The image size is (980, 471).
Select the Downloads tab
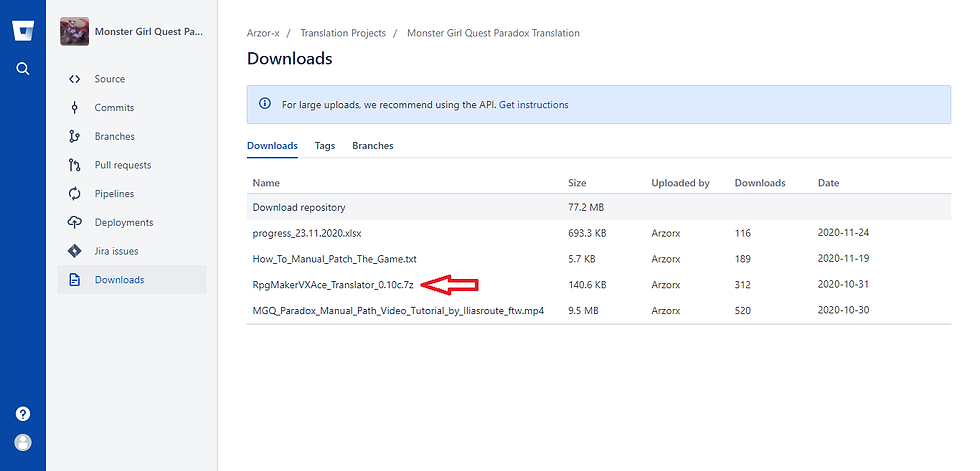point(272,146)
